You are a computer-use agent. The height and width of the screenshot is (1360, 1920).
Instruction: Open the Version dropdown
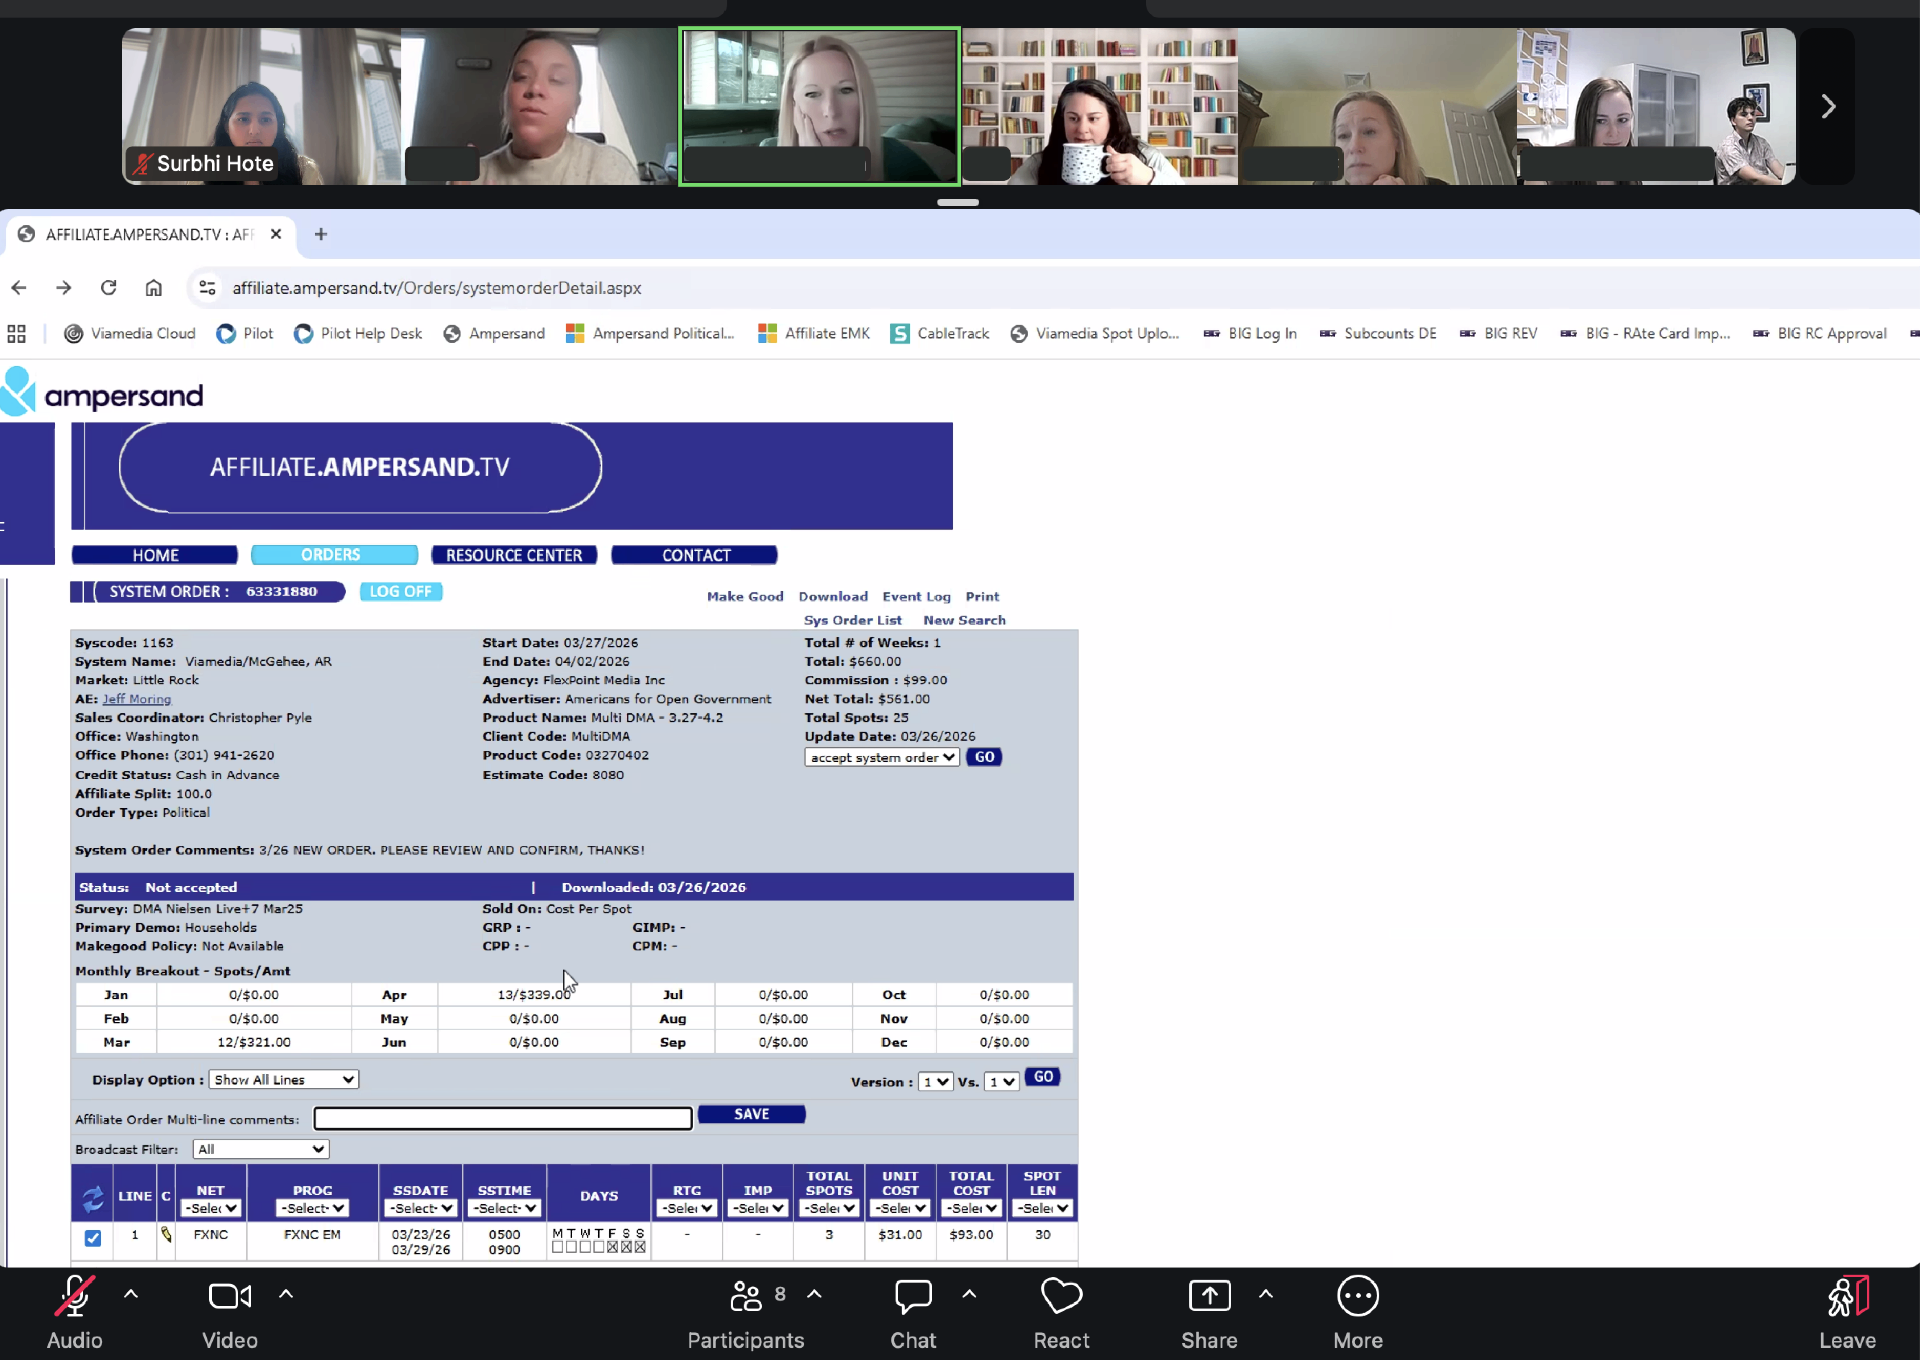[935, 1082]
